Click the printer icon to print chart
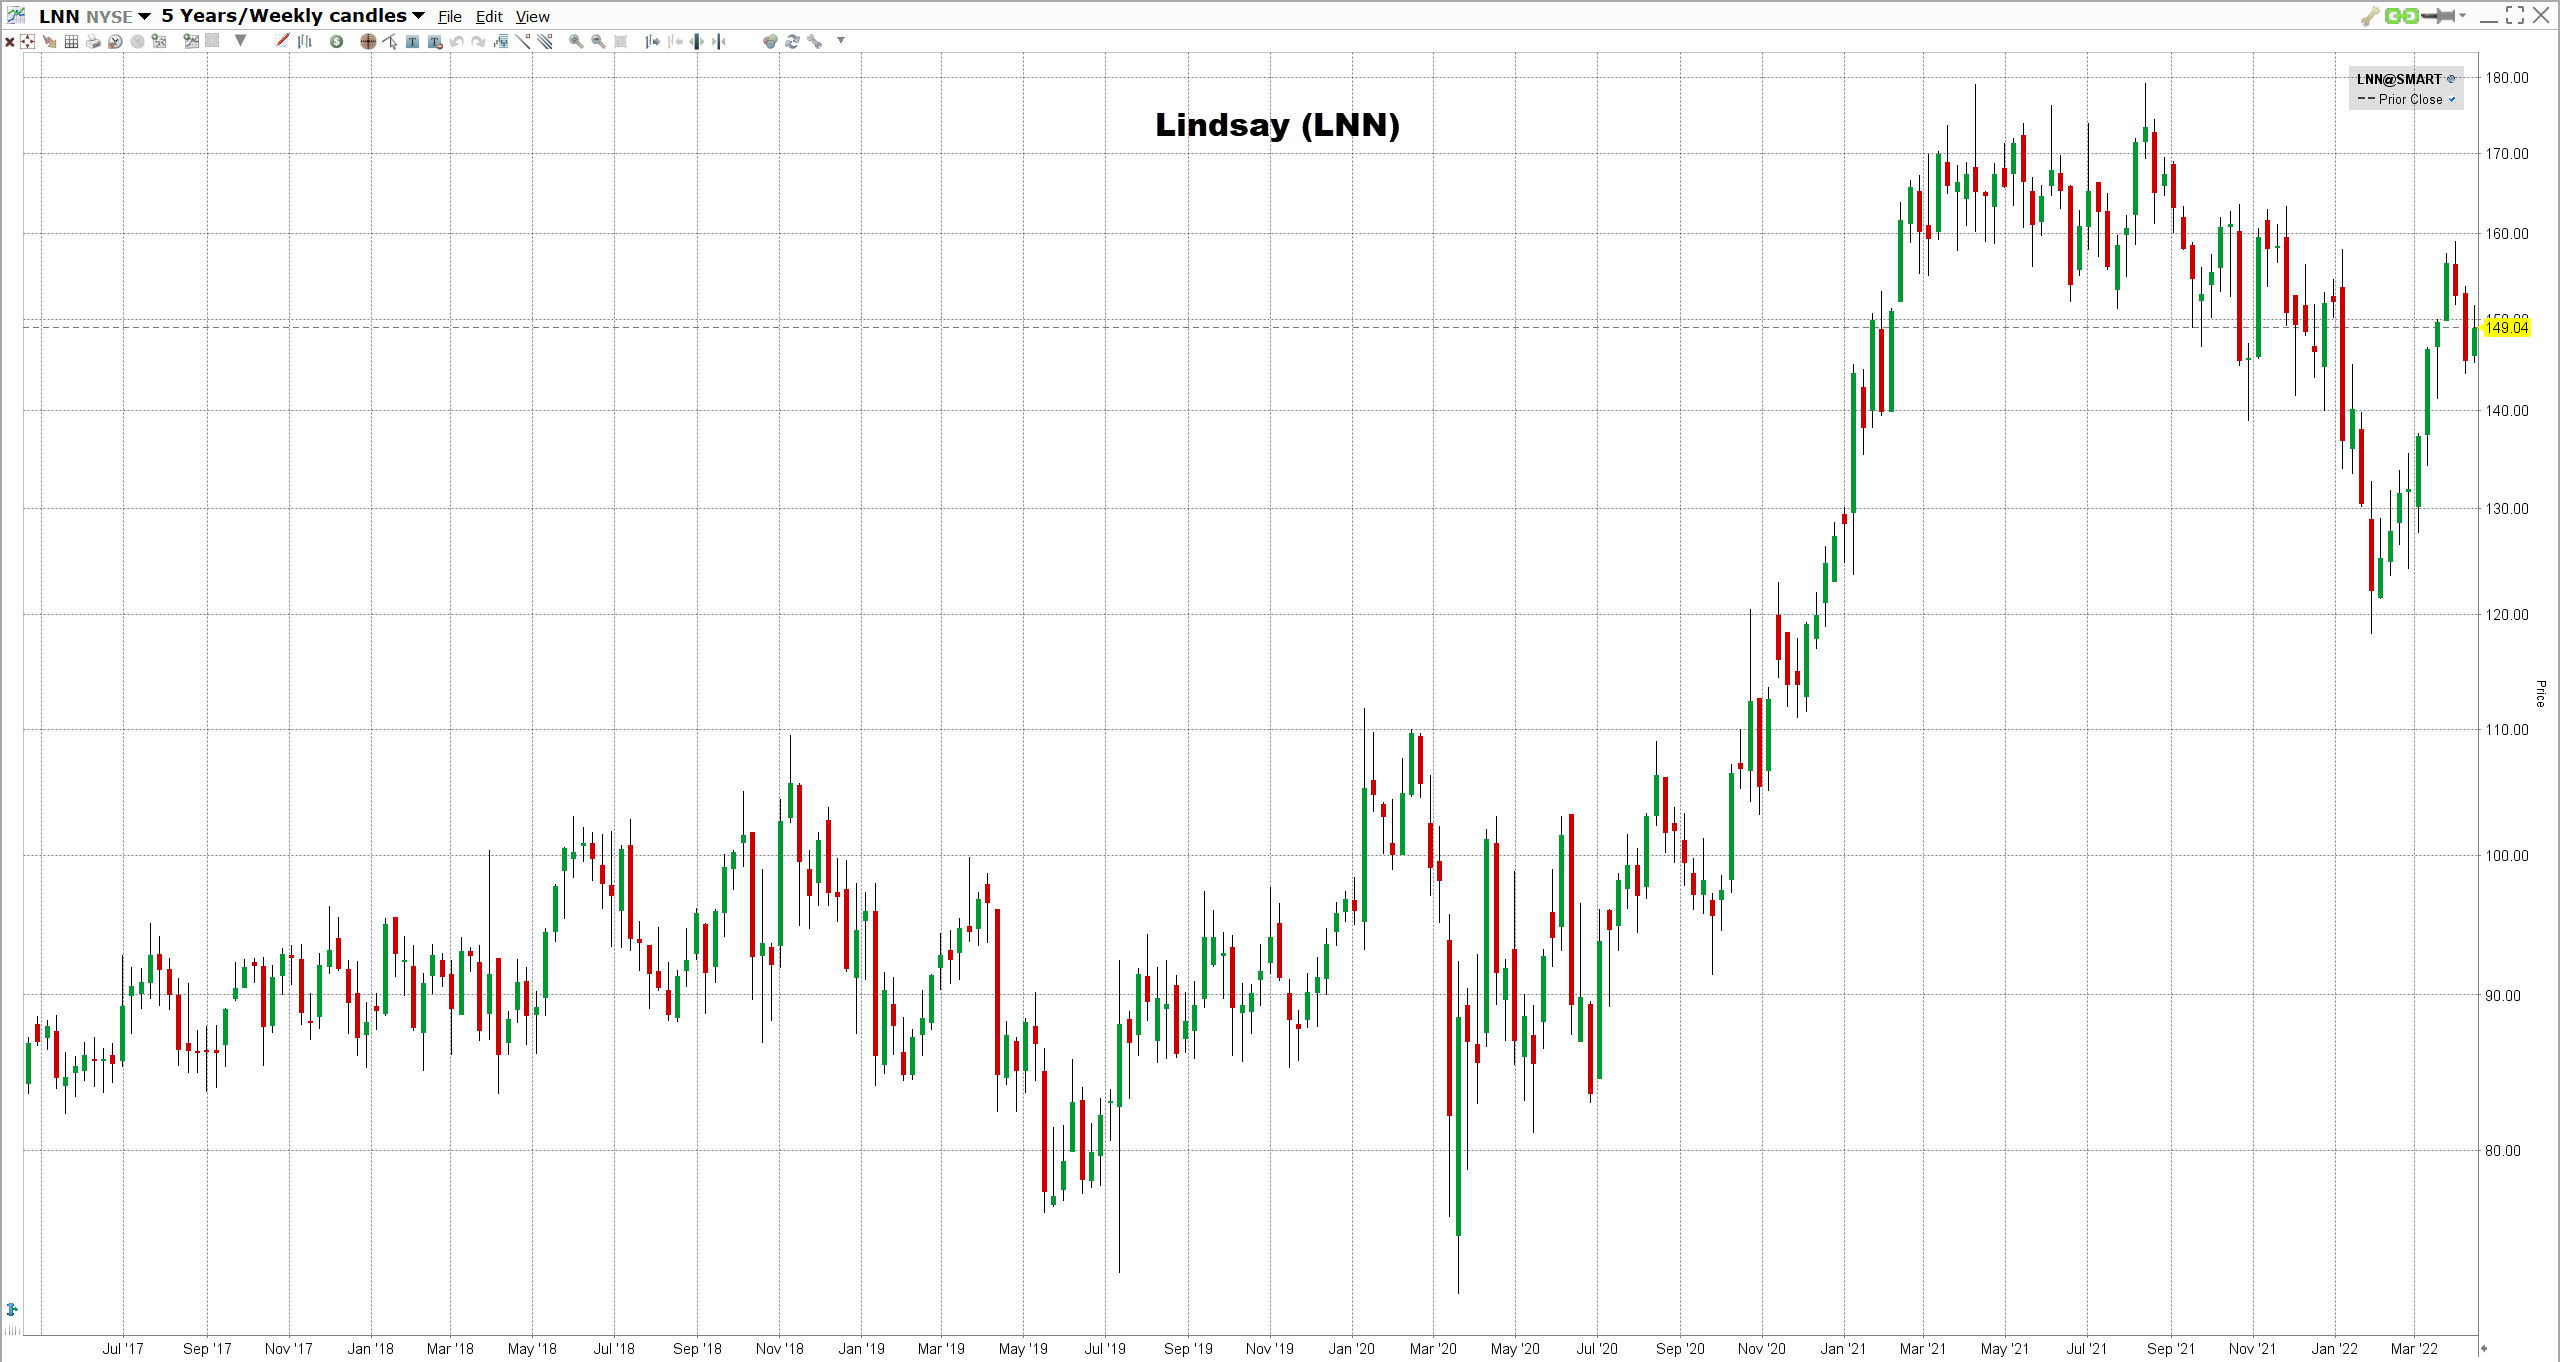 point(93,41)
